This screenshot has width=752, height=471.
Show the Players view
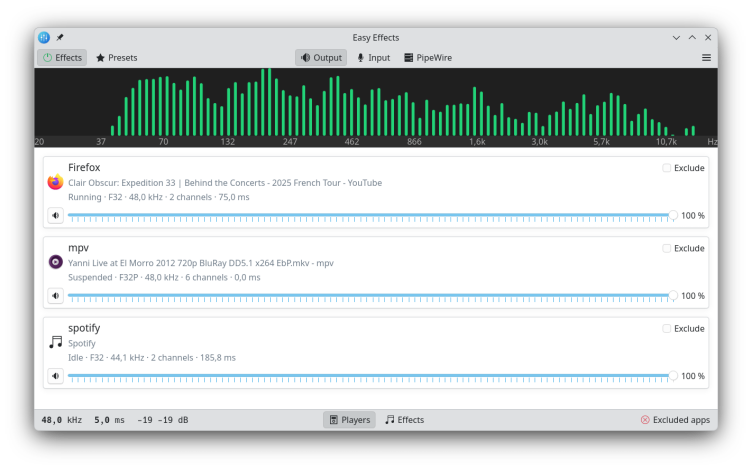(349, 420)
